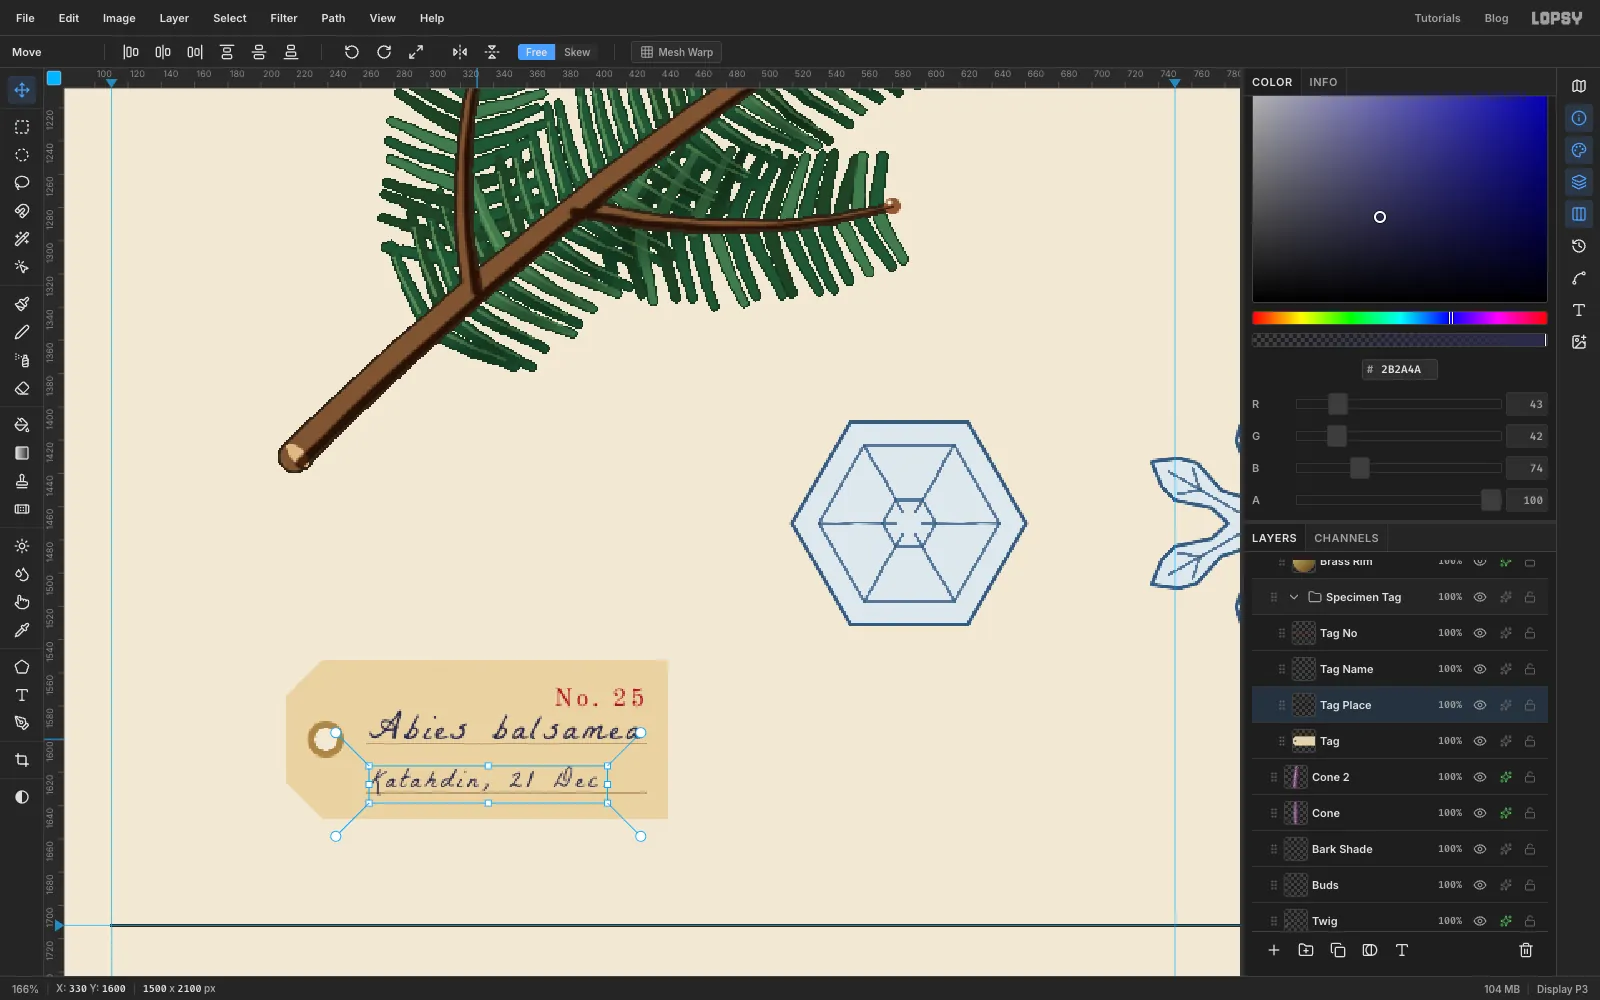
Task: Select the Text tool in left toolbar
Action: point(21,695)
